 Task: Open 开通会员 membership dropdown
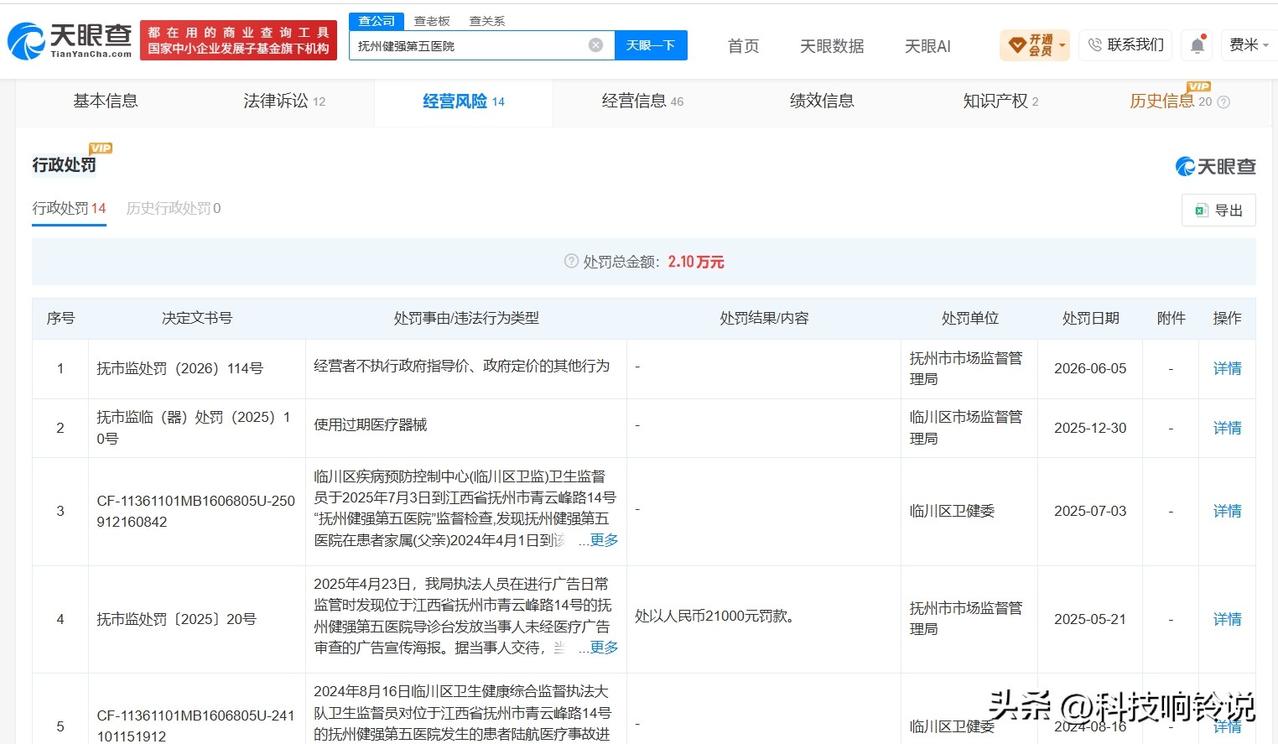tap(1036, 45)
